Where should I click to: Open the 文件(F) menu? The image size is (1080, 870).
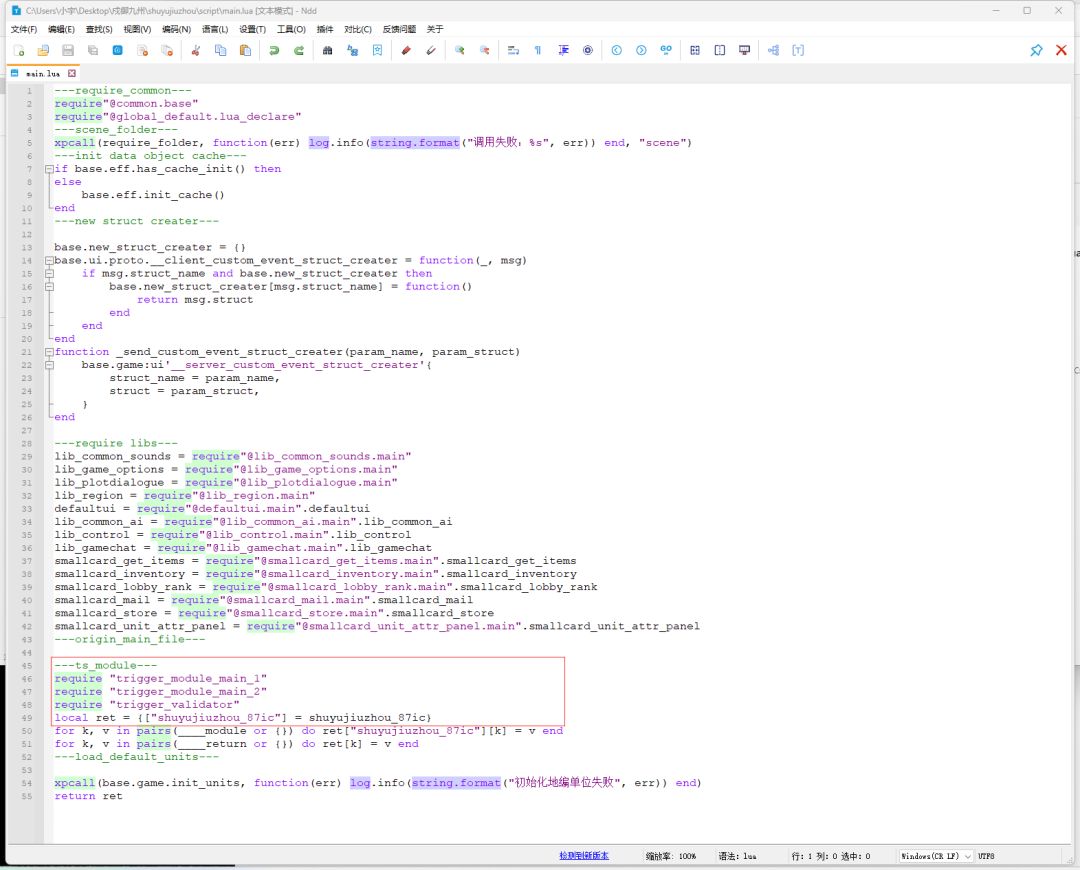[24, 30]
